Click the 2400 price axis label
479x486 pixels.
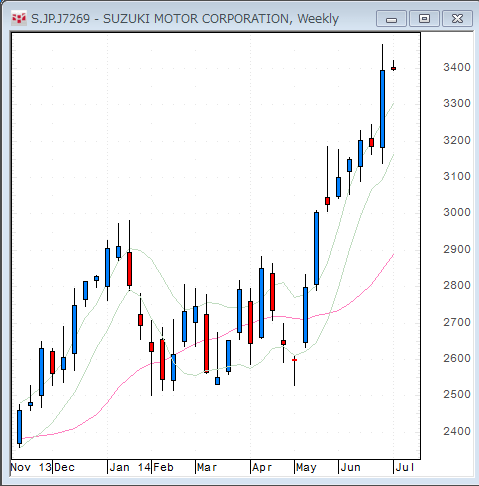click(x=457, y=431)
